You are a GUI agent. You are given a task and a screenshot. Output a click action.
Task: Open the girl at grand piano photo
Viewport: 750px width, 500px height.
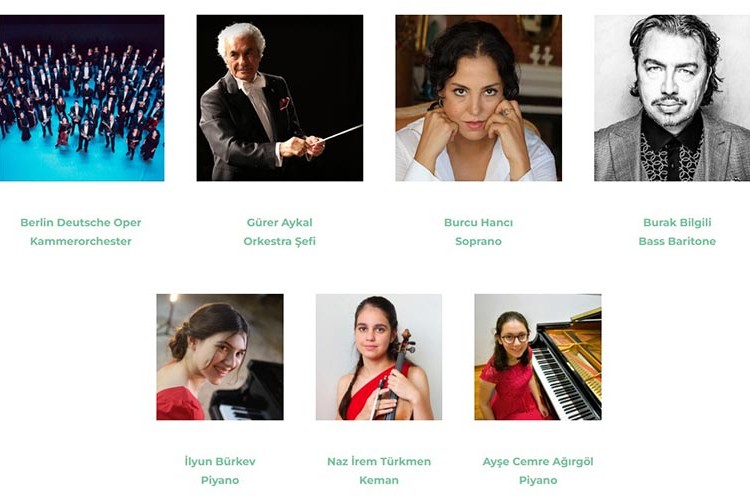tap(538, 357)
